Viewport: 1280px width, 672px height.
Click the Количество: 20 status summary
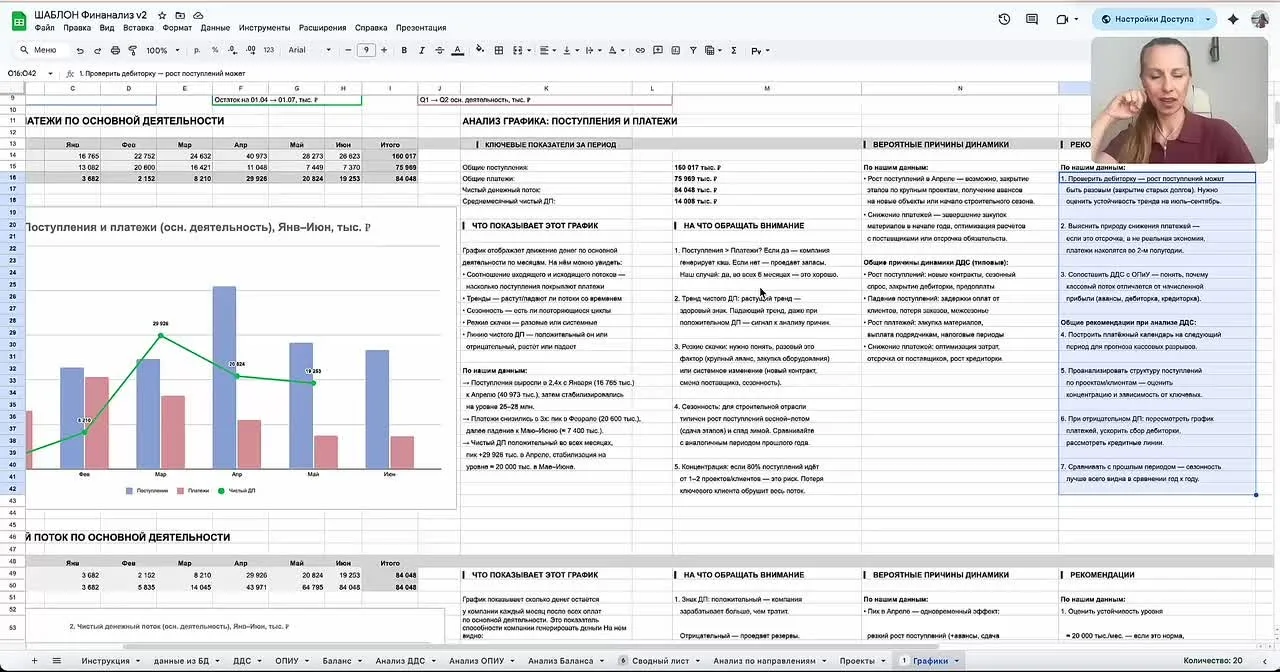(x=1213, y=661)
